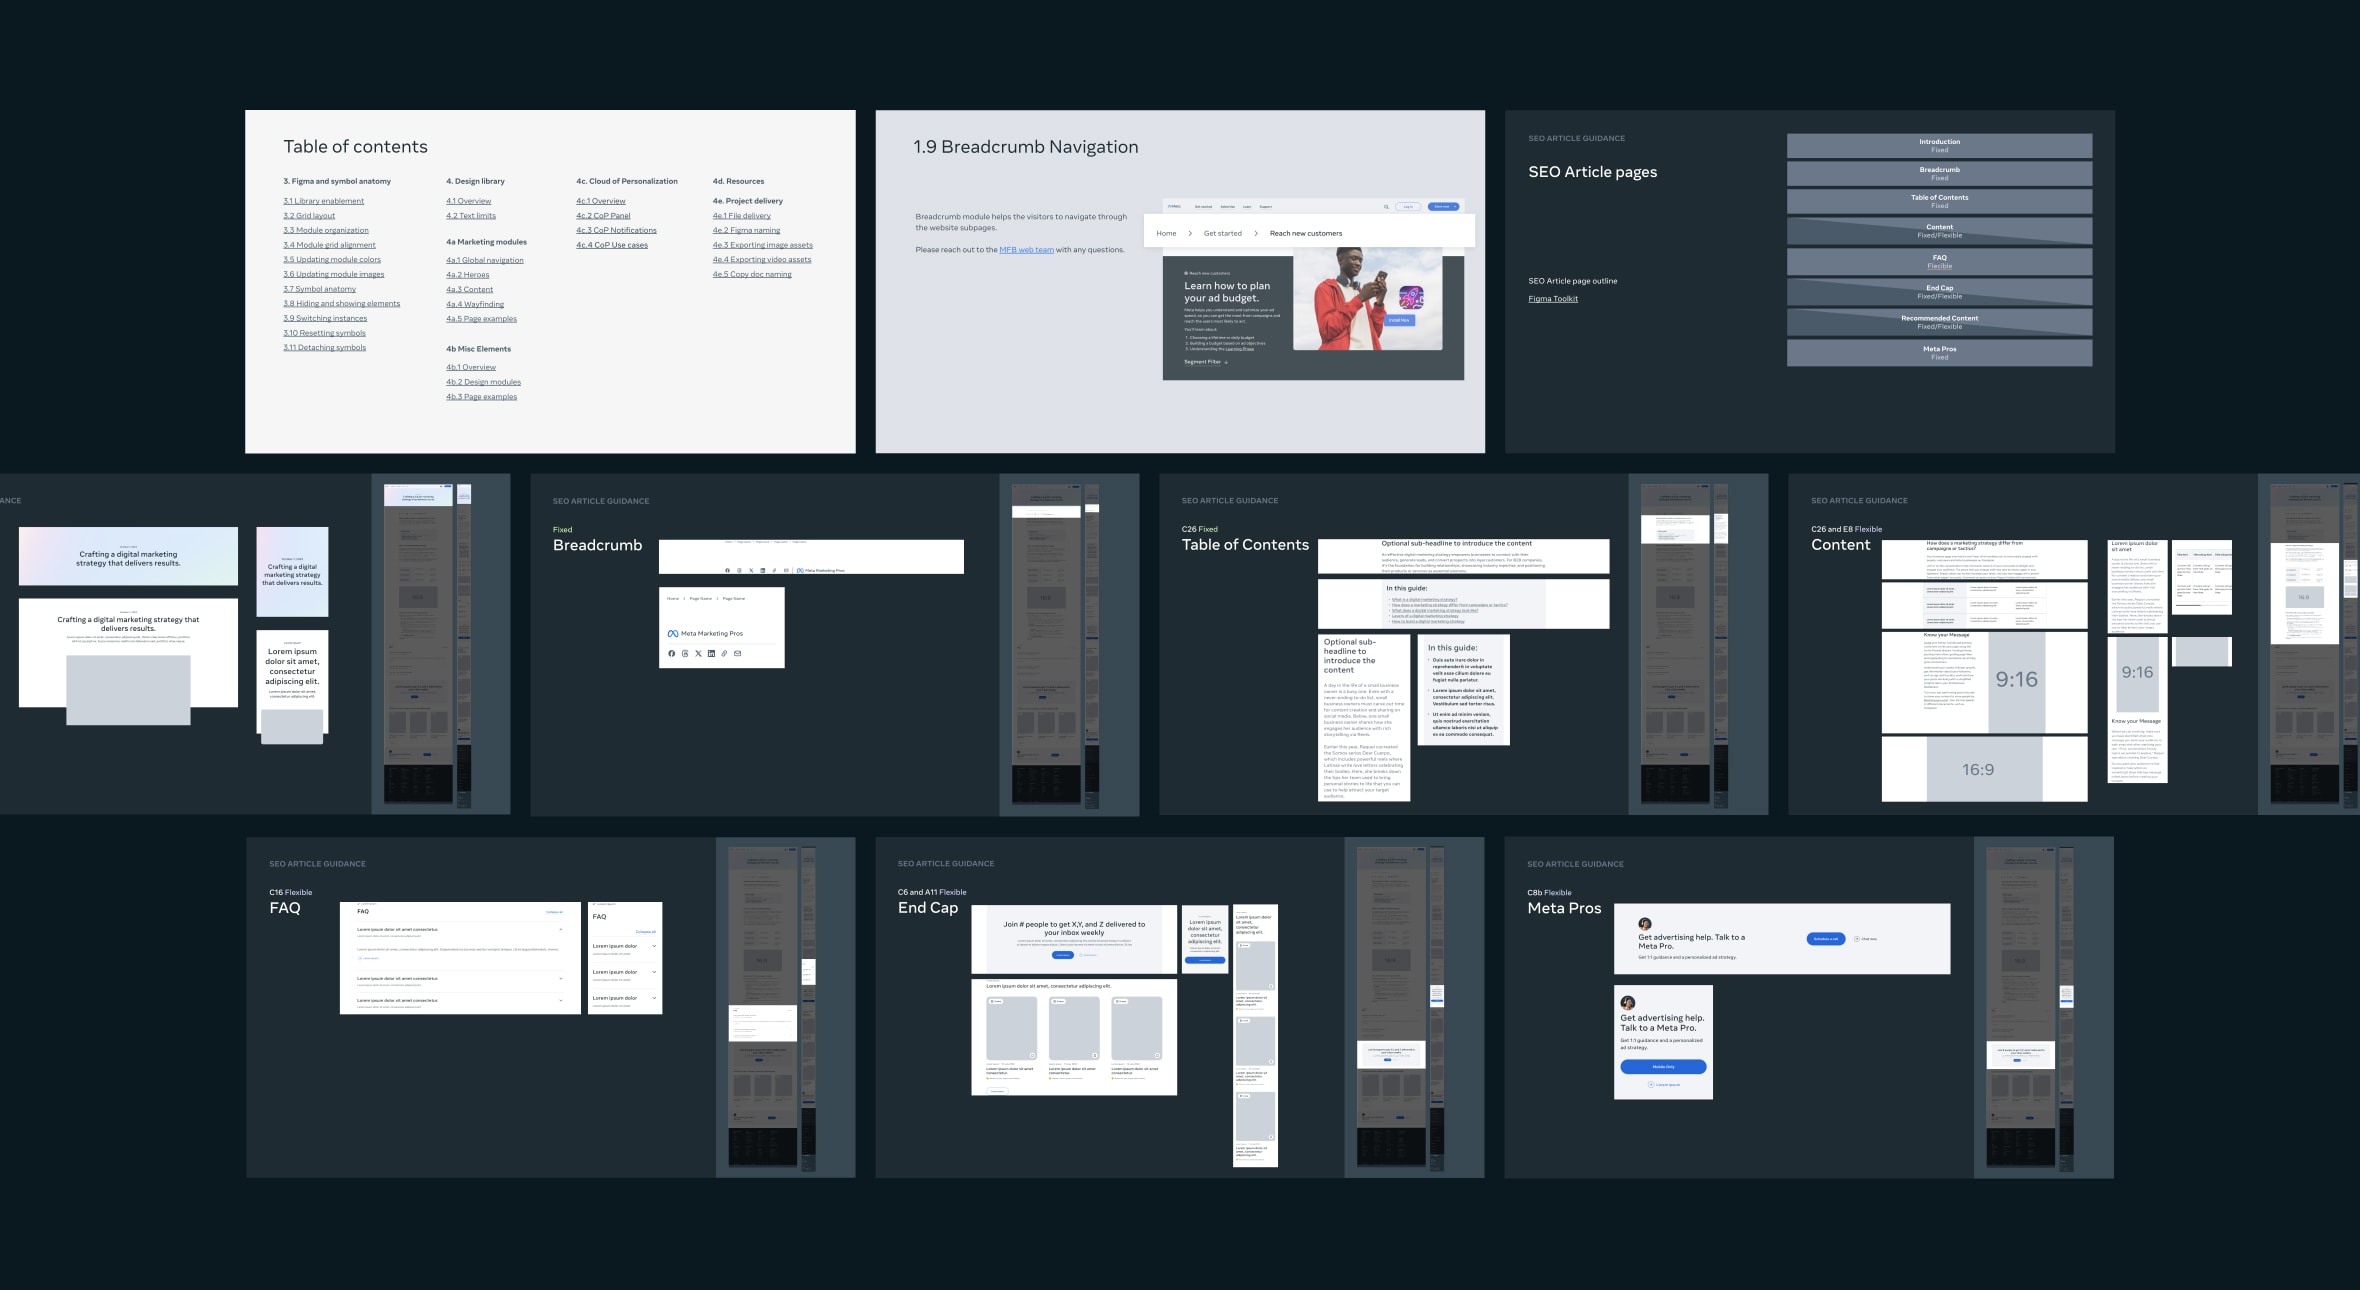
Task: Click the X share icon in mobile breadcrumb
Action: [x=698, y=653]
